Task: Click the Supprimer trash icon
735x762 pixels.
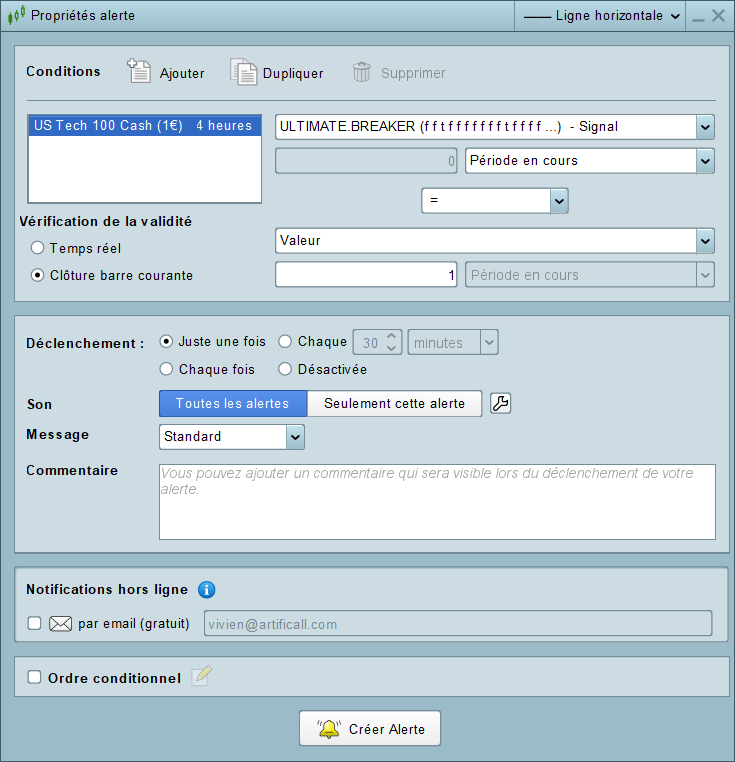Action: 362,72
